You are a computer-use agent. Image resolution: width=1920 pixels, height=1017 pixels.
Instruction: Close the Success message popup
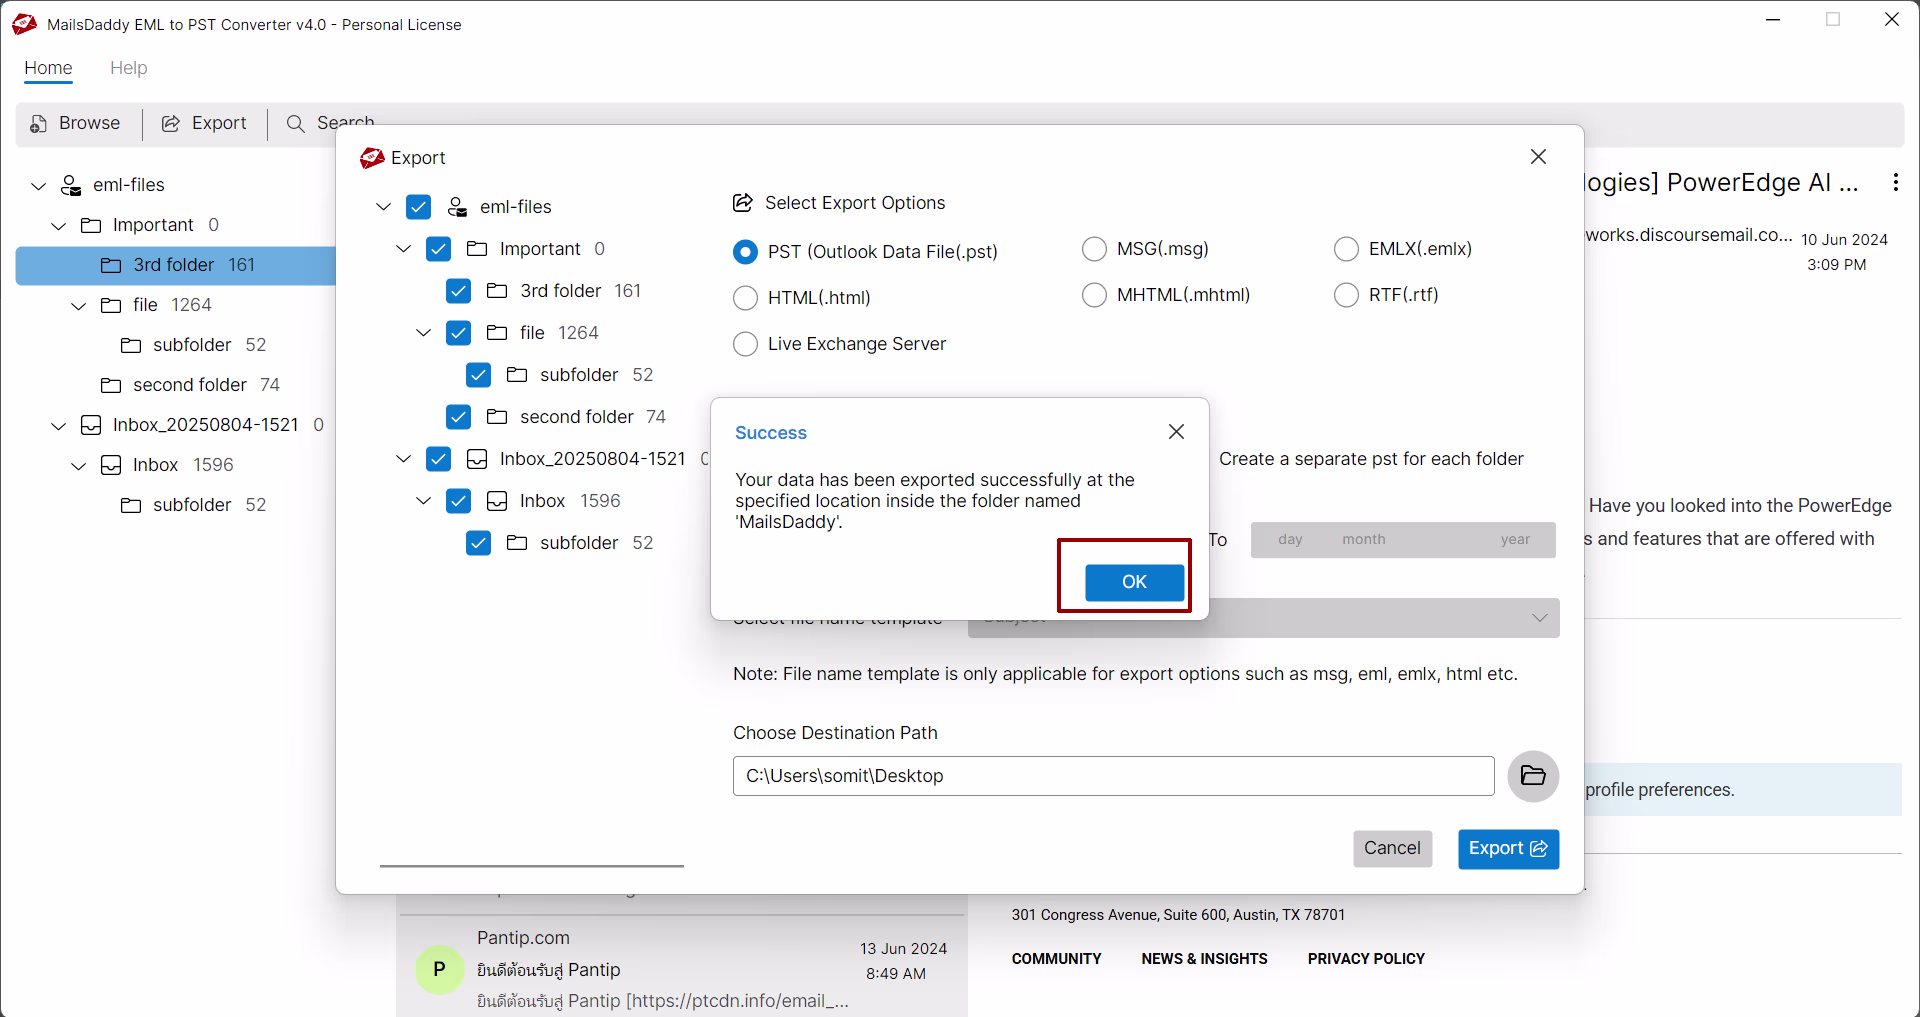[1176, 431]
